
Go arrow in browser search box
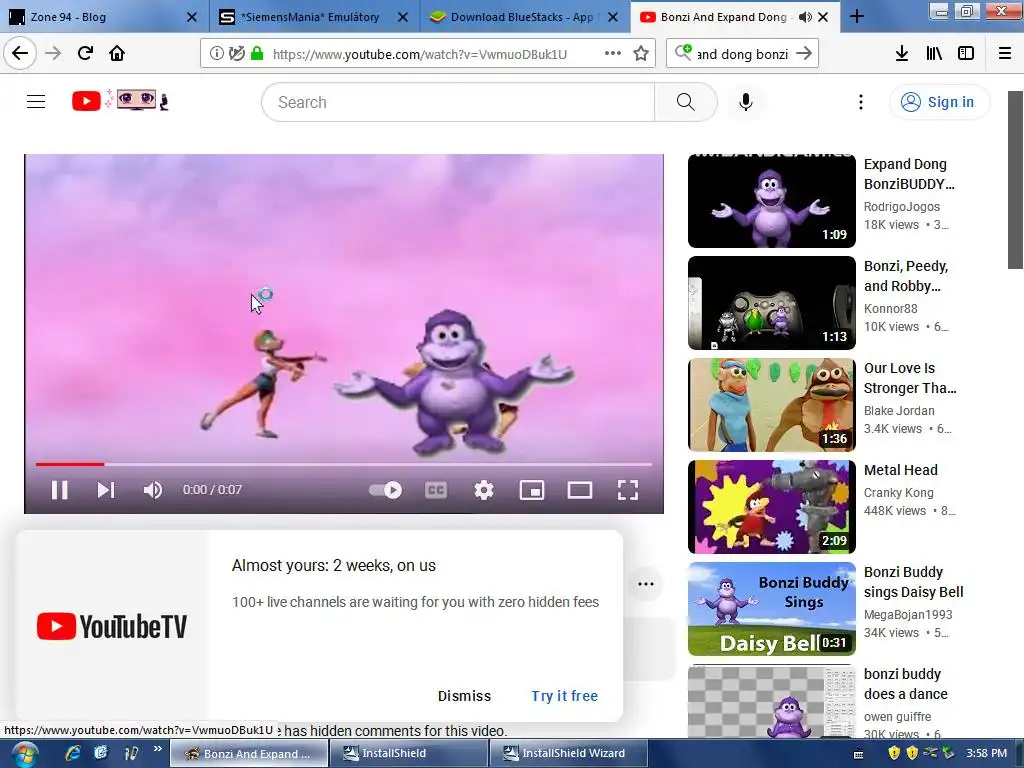coord(804,54)
